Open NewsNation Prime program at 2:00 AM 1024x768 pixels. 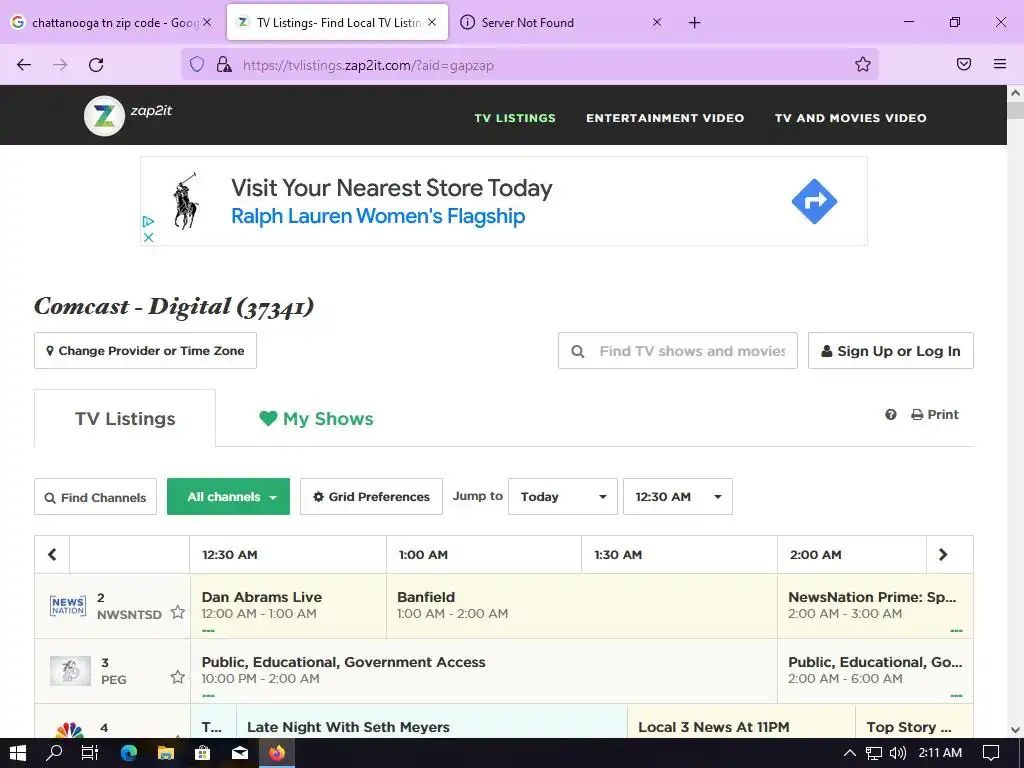[x=875, y=606]
